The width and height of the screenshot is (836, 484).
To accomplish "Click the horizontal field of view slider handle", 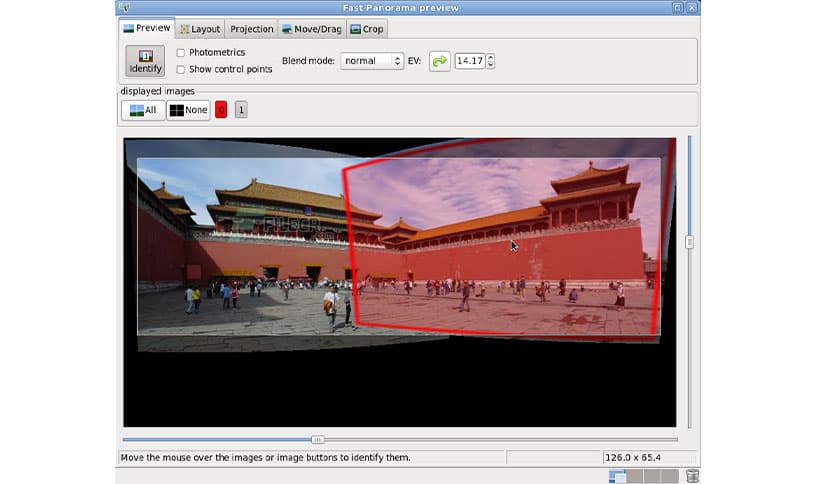I will point(317,440).
